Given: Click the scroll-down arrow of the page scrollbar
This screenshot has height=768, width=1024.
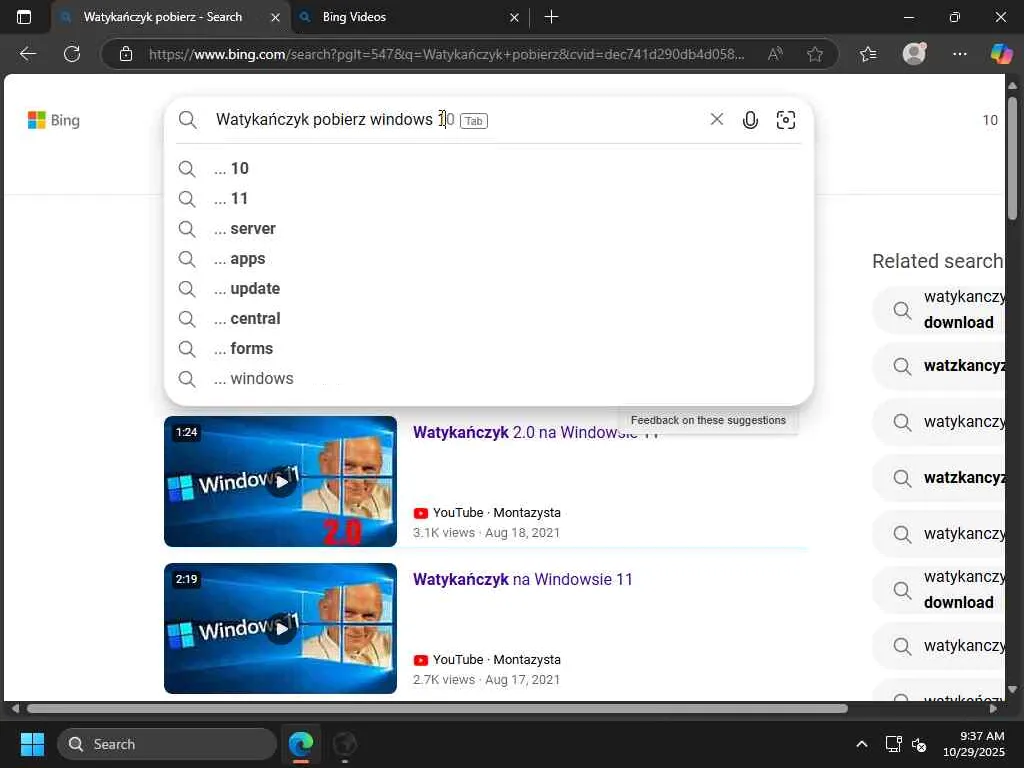Looking at the screenshot, I should [x=1012, y=689].
